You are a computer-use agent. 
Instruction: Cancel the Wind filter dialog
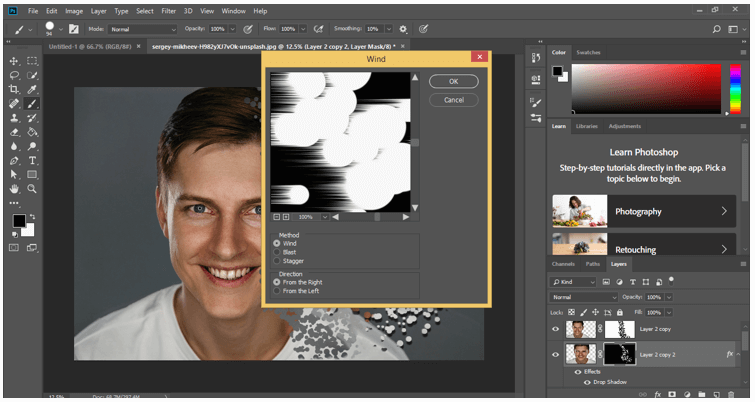pos(453,100)
